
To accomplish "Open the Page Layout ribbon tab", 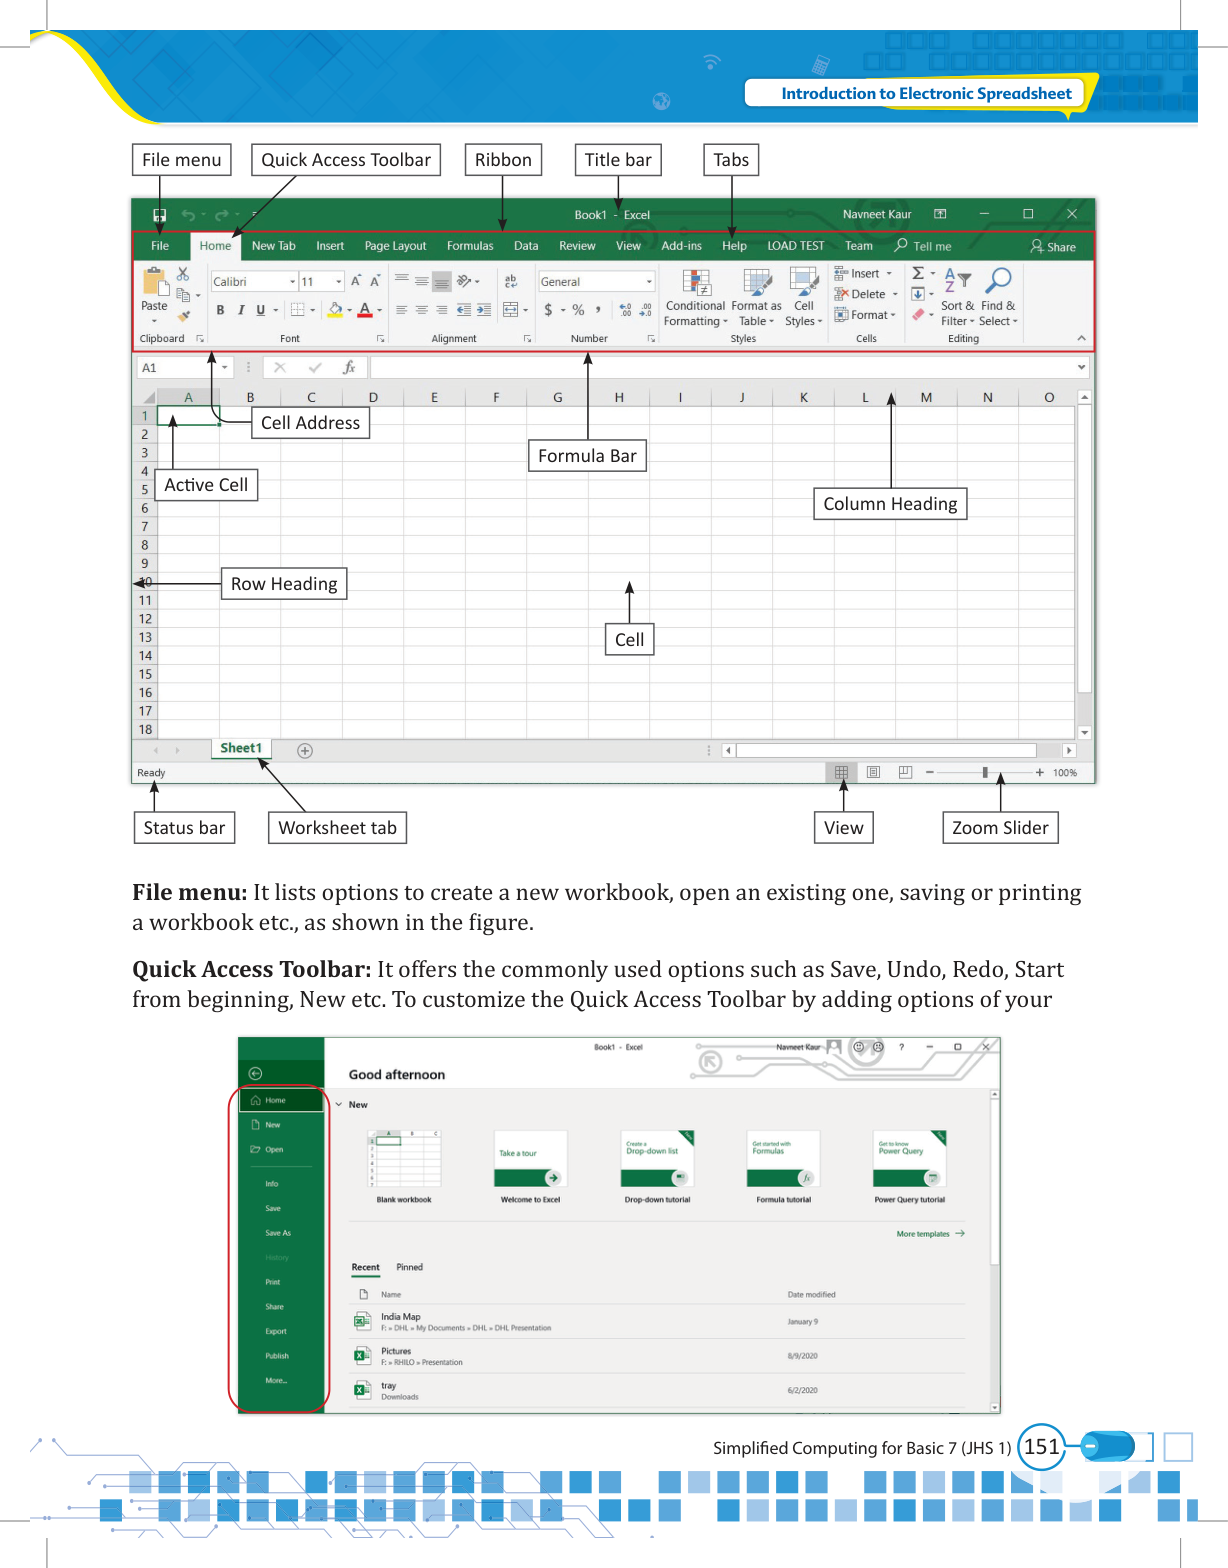I will coord(395,246).
